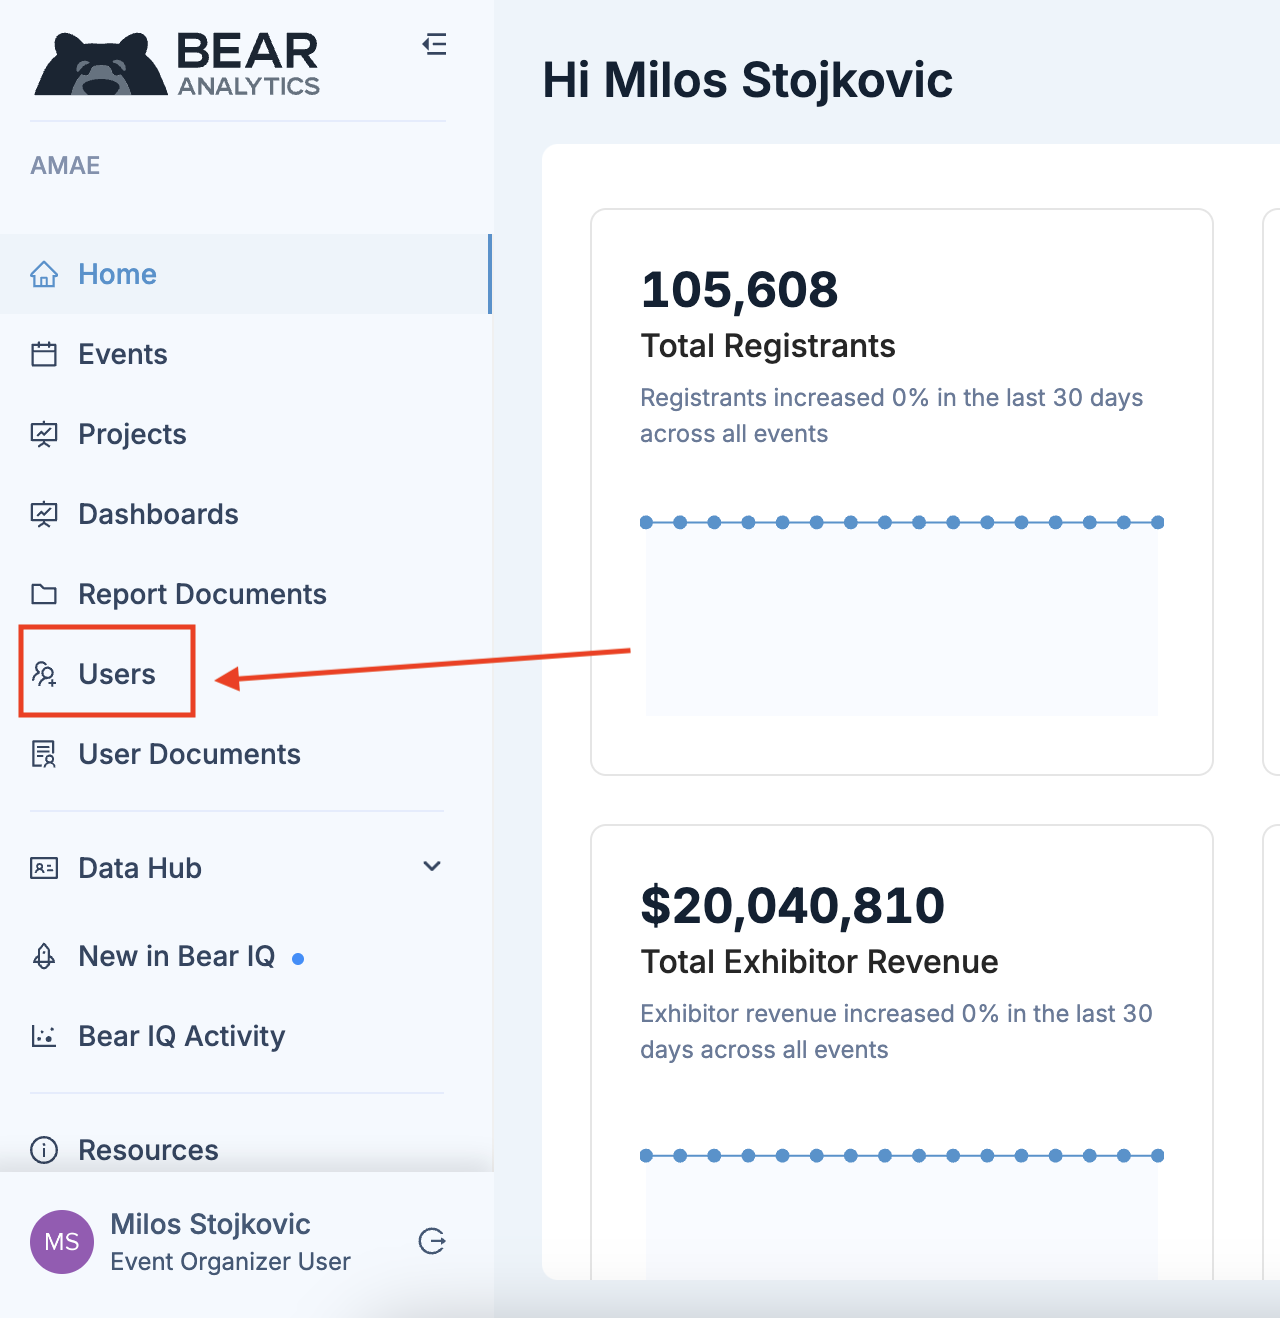Viewport: 1280px width, 1318px height.
Task: Click the New in Bear IQ rocket icon
Action: point(44,957)
